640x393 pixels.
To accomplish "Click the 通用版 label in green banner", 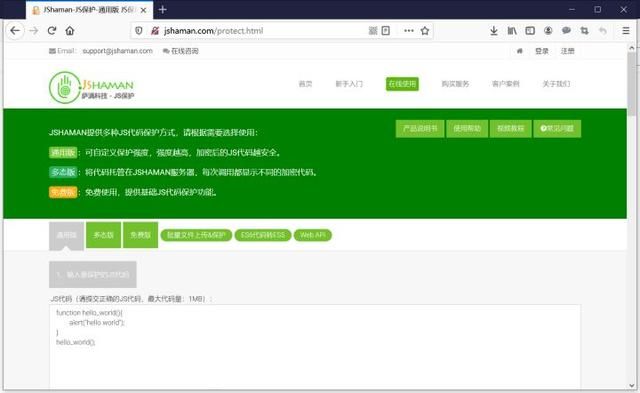I will click(x=63, y=153).
